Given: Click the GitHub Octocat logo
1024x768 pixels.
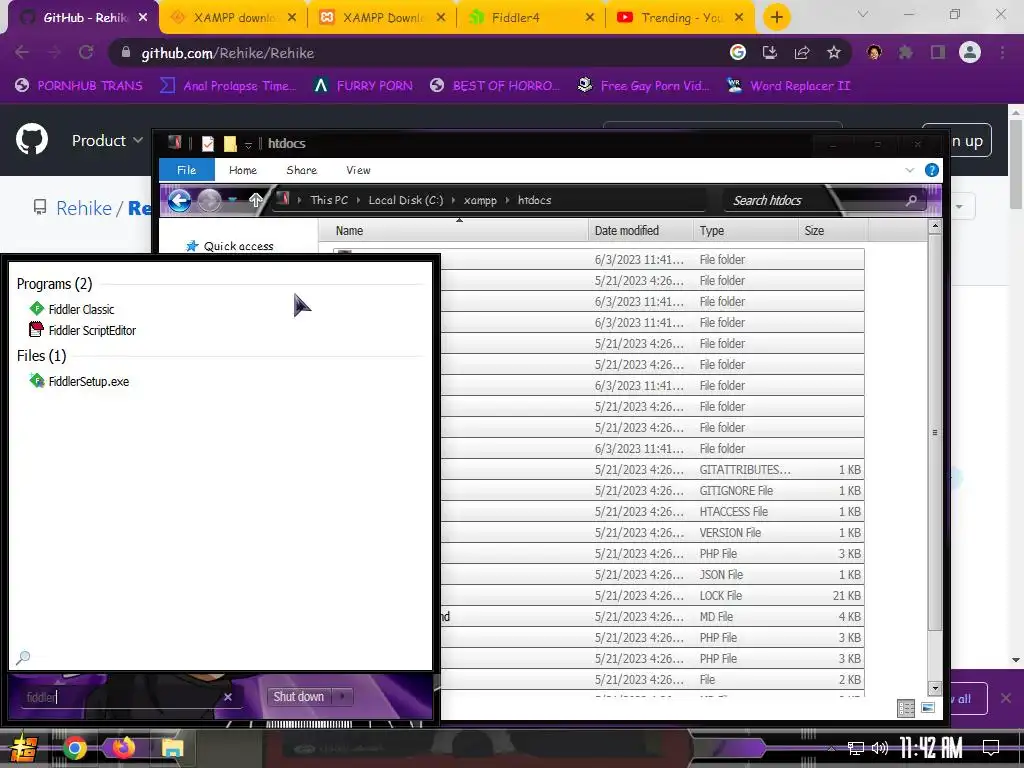Looking at the screenshot, I should [31, 139].
